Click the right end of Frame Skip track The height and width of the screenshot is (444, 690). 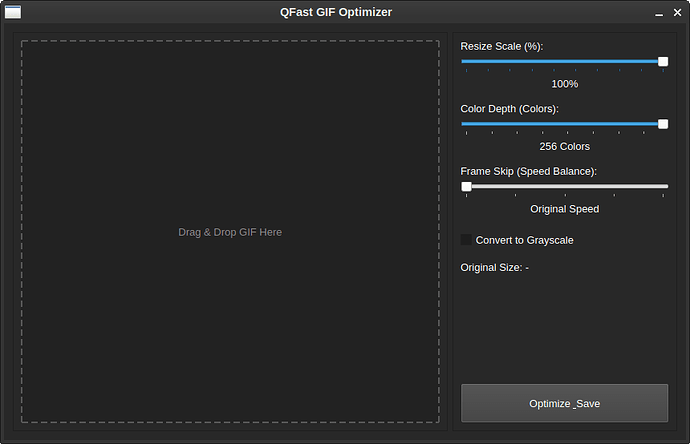point(664,186)
